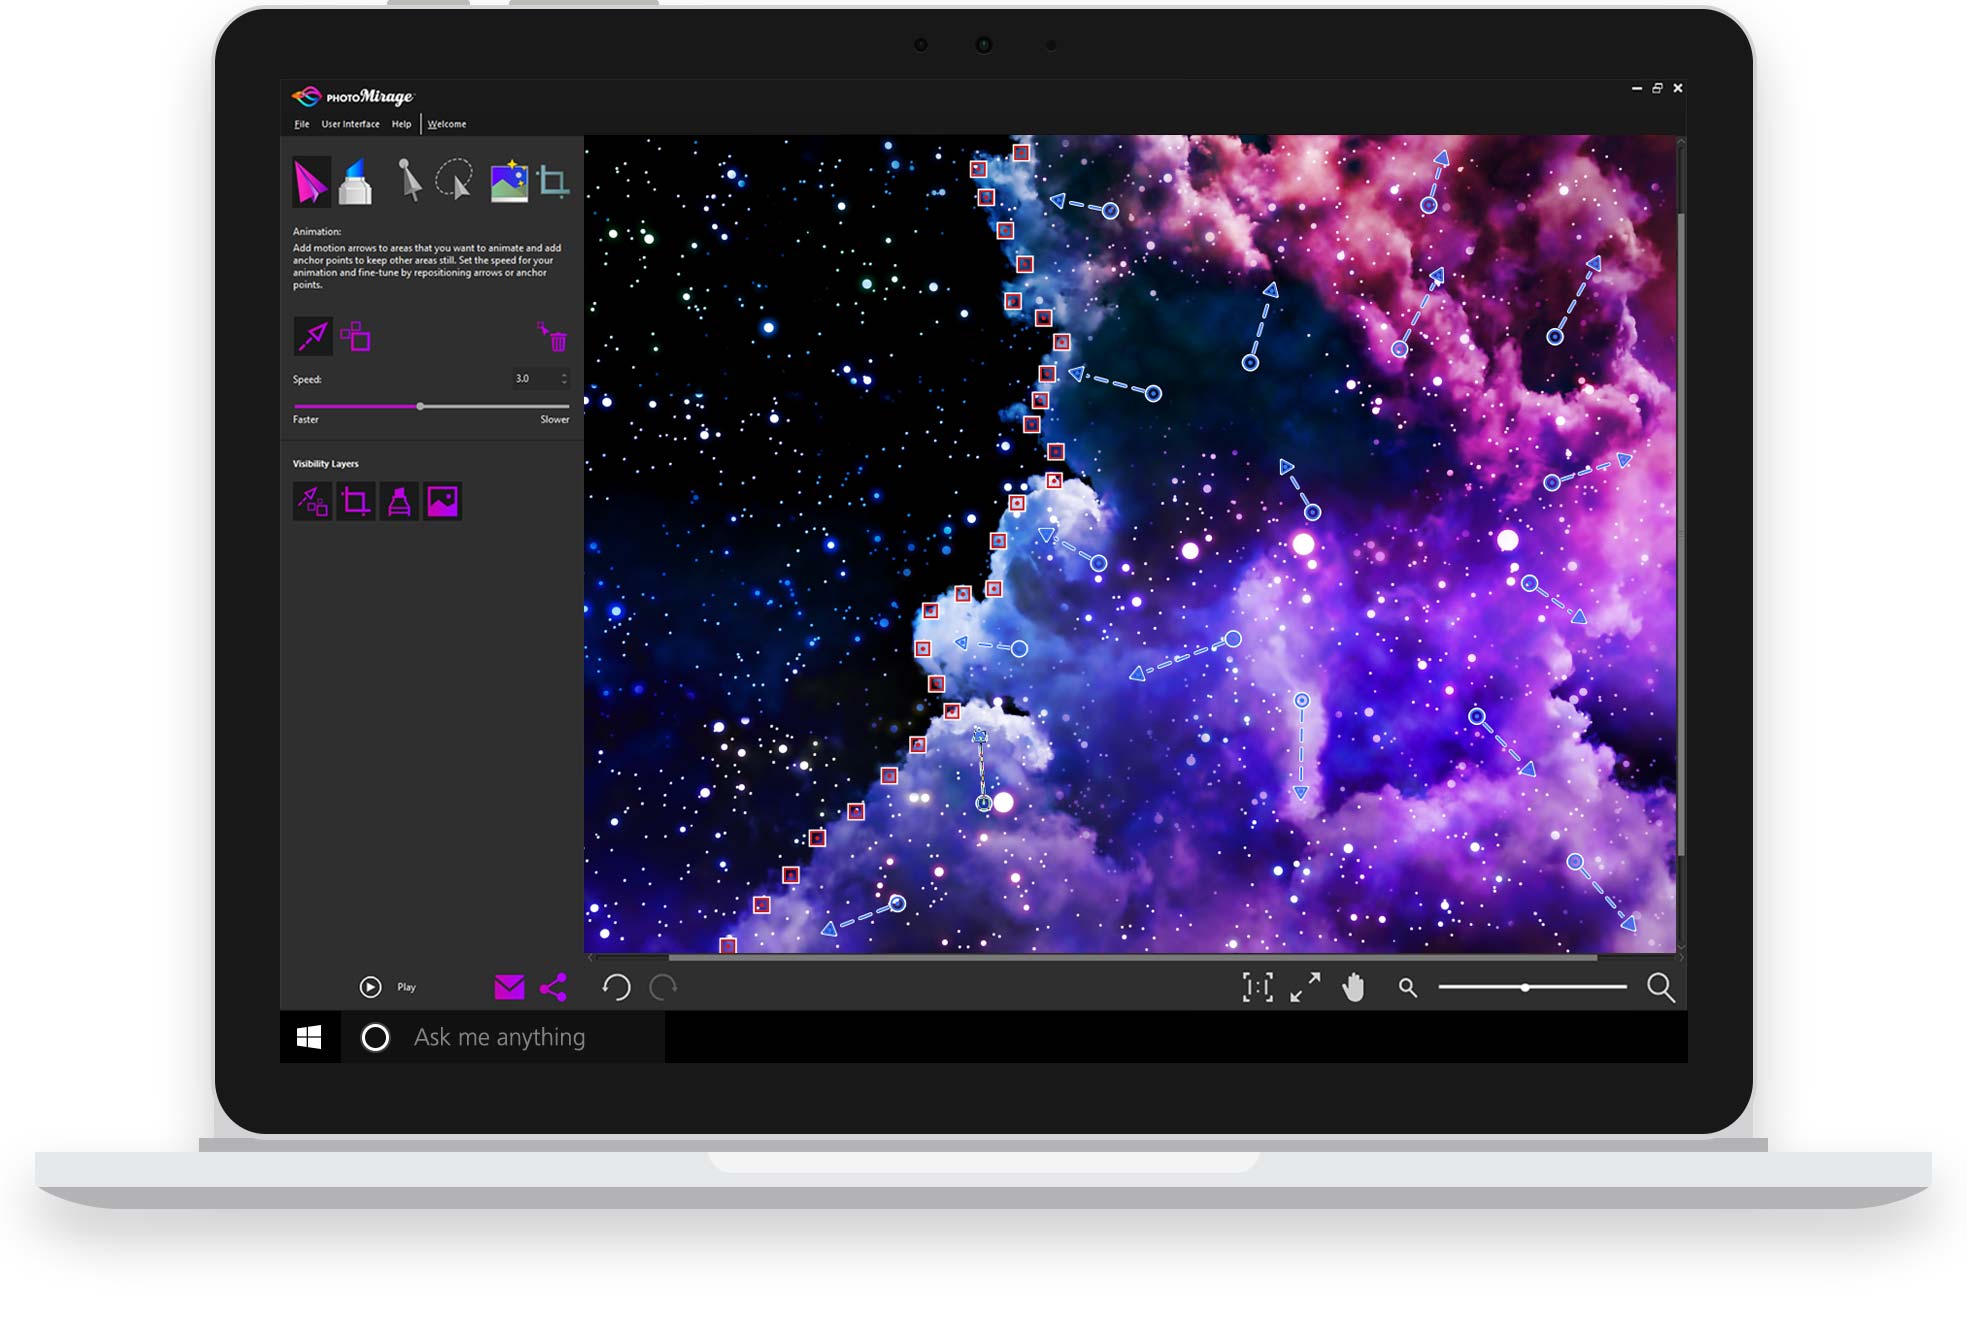This screenshot has height=1321, width=1967.
Task: Delete all arrows using trash icon
Action: coord(557,338)
